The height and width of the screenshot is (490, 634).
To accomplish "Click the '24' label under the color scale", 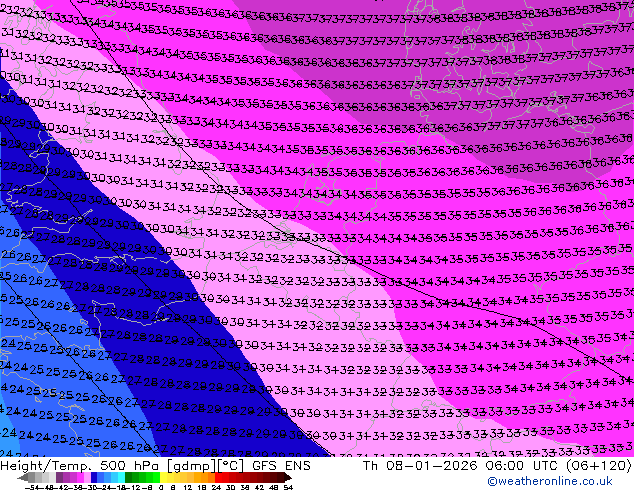I will click(216, 488).
